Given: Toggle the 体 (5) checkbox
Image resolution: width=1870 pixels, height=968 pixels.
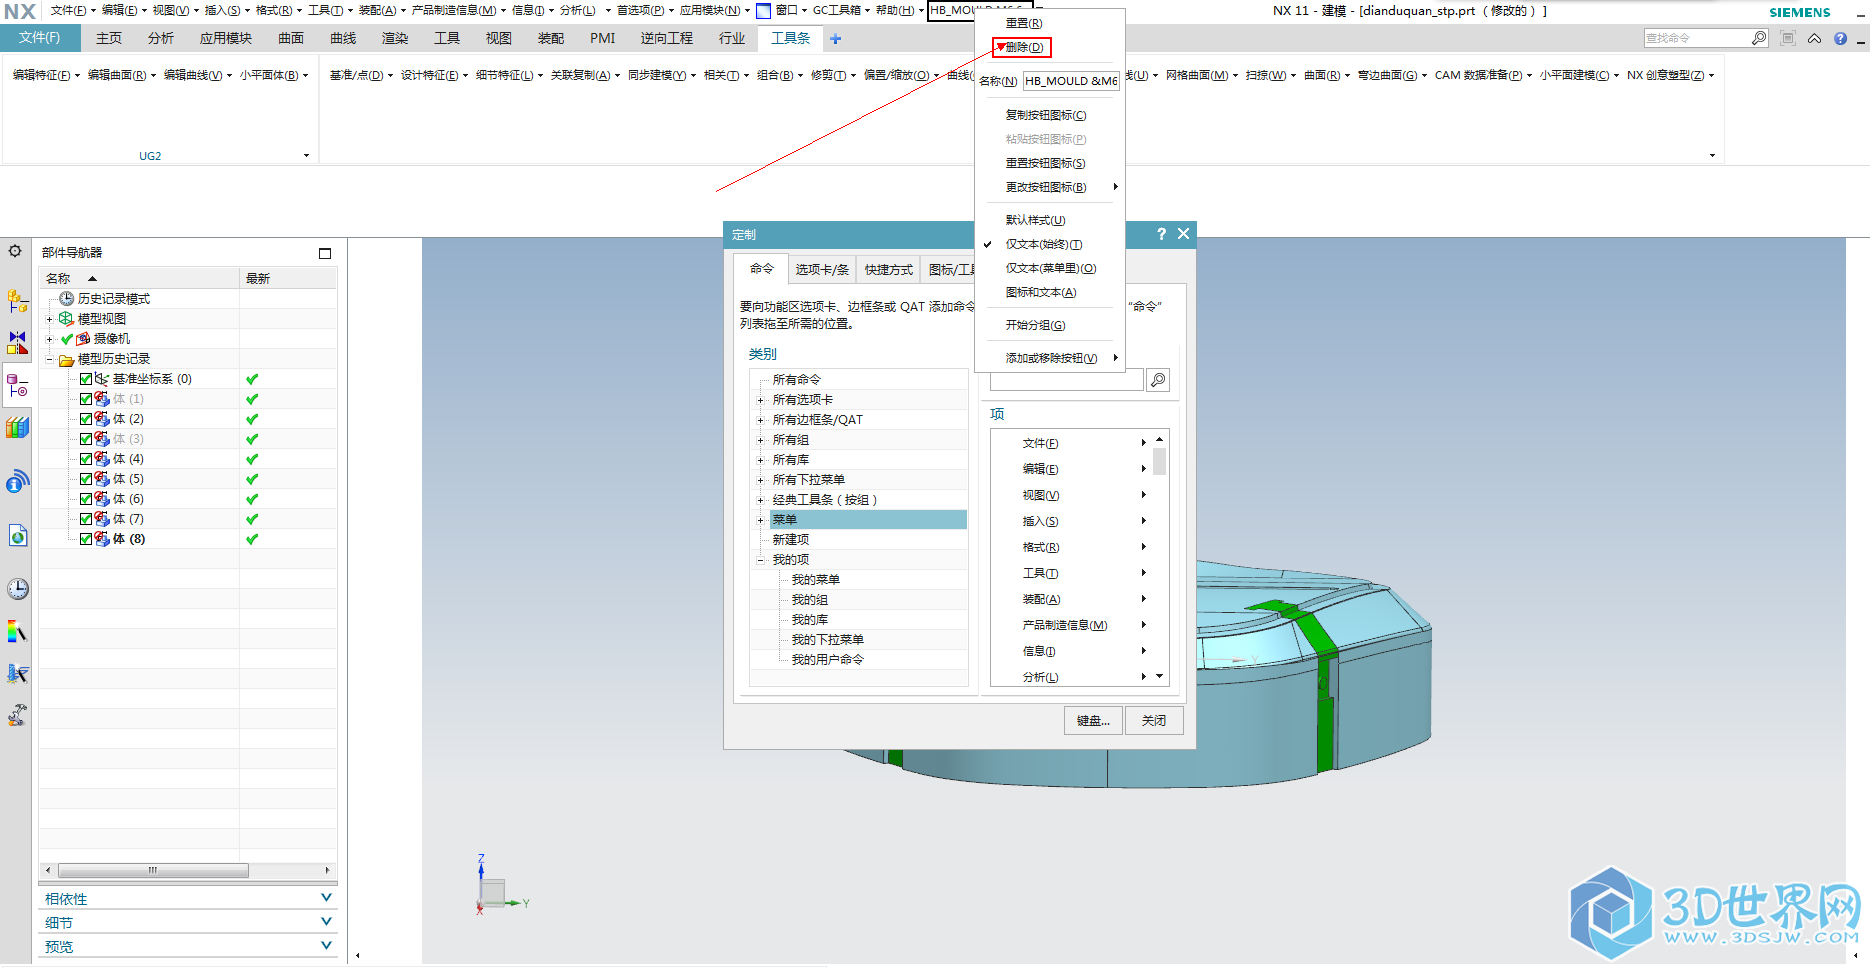Looking at the screenshot, I should coord(86,479).
